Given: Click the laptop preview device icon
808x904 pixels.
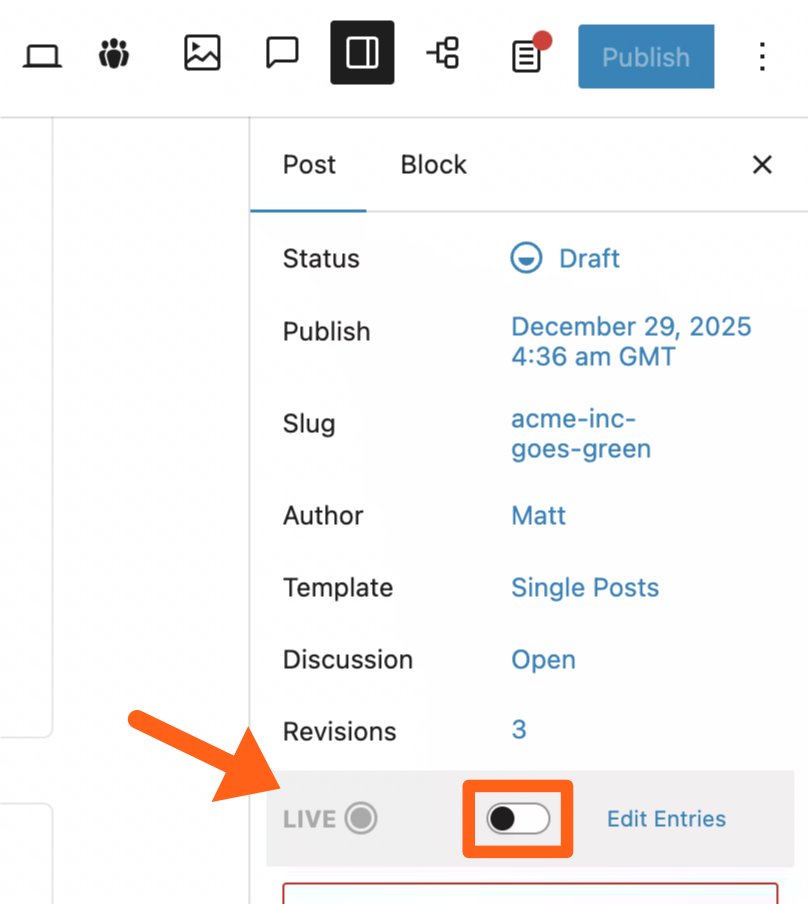Looking at the screenshot, I should (42, 55).
